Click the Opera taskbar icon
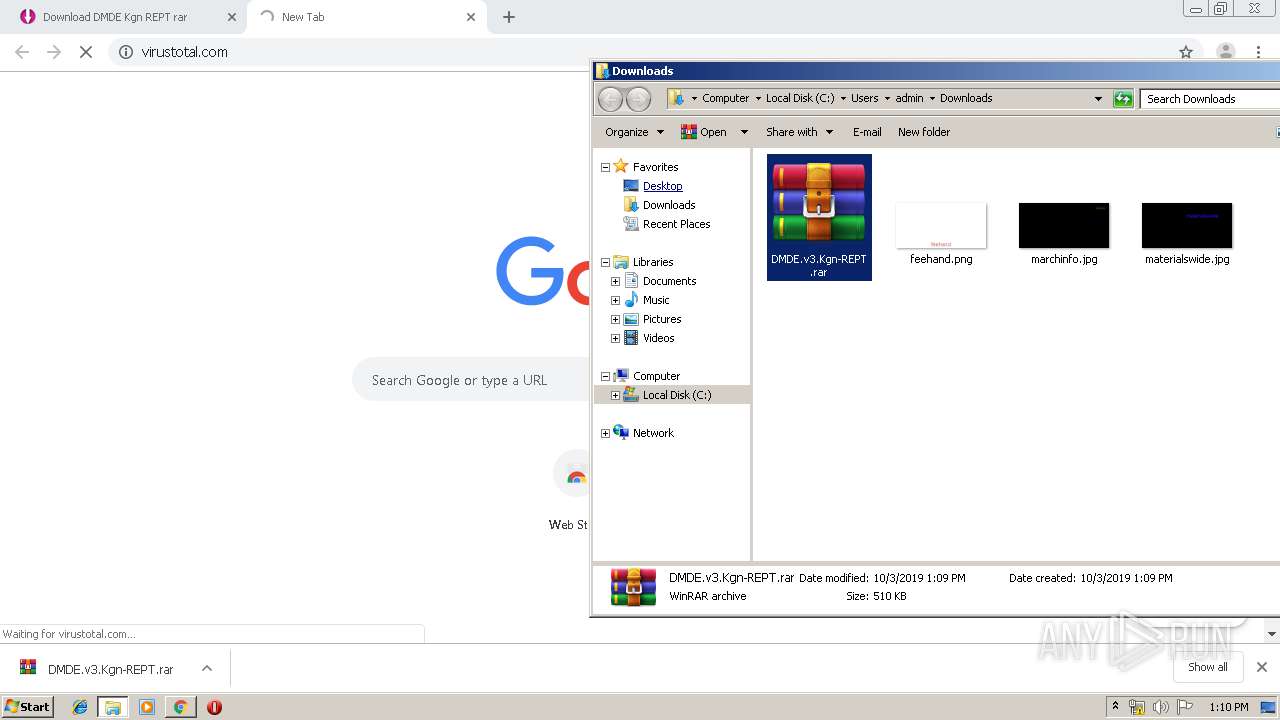Image resolution: width=1280 pixels, height=720 pixels. (x=214, y=707)
